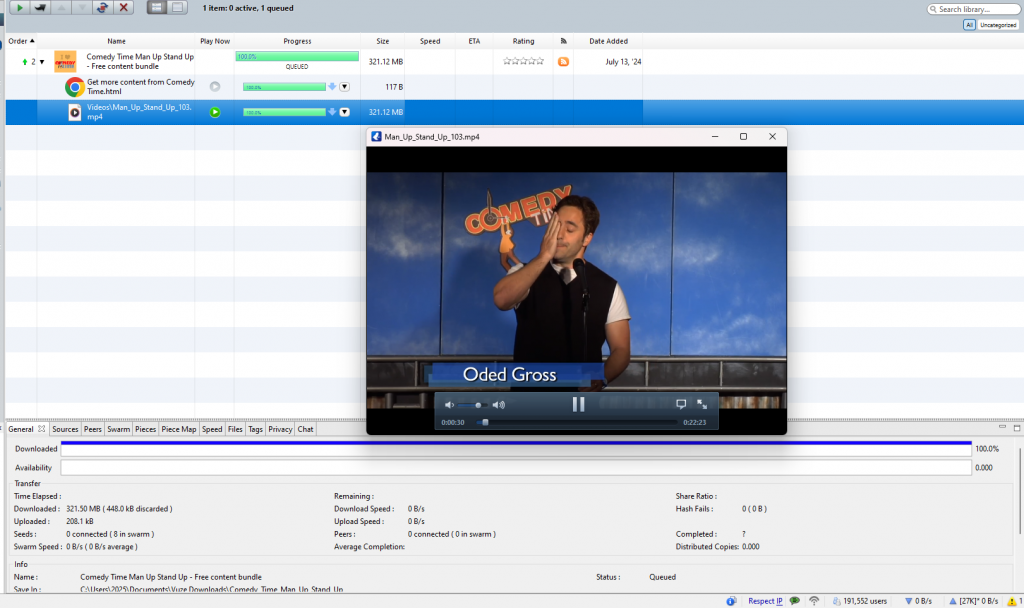Image resolution: width=1024 pixels, height=608 pixels.
Task: Click the video seek progress bar
Action: coord(580,423)
